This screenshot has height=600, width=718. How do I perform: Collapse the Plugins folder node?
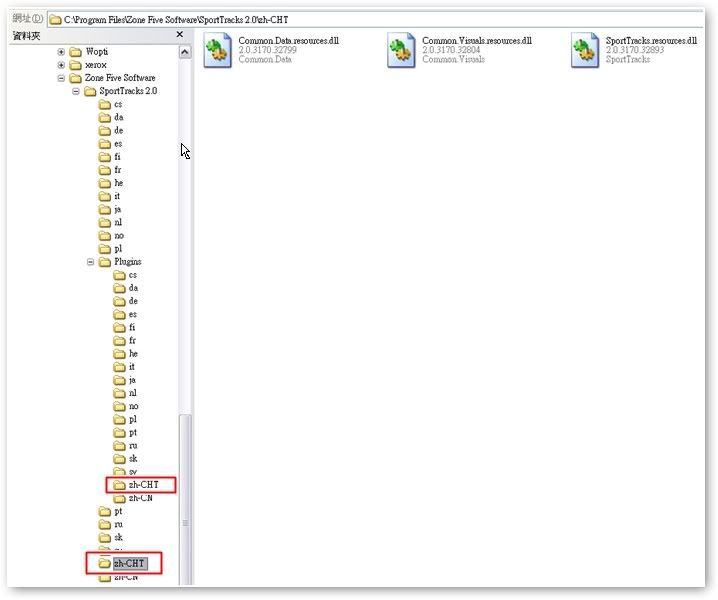[x=91, y=262]
